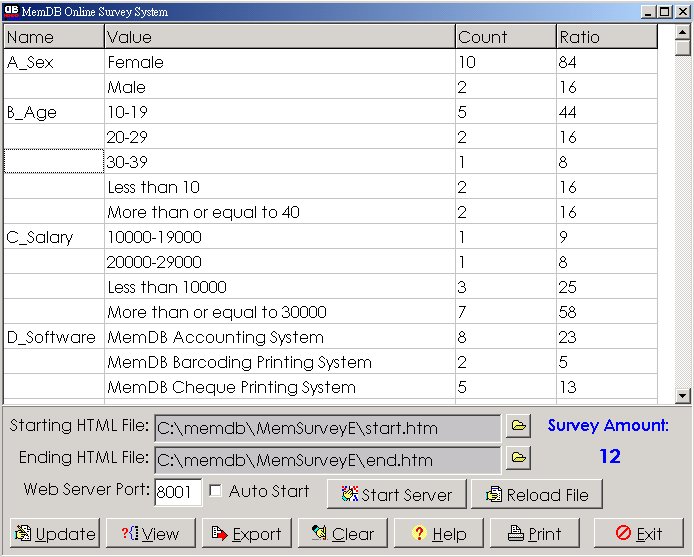Select the 20000-29000 value cell
The height and width of the screenshot is (557, 694).
(x=280, y=262)
